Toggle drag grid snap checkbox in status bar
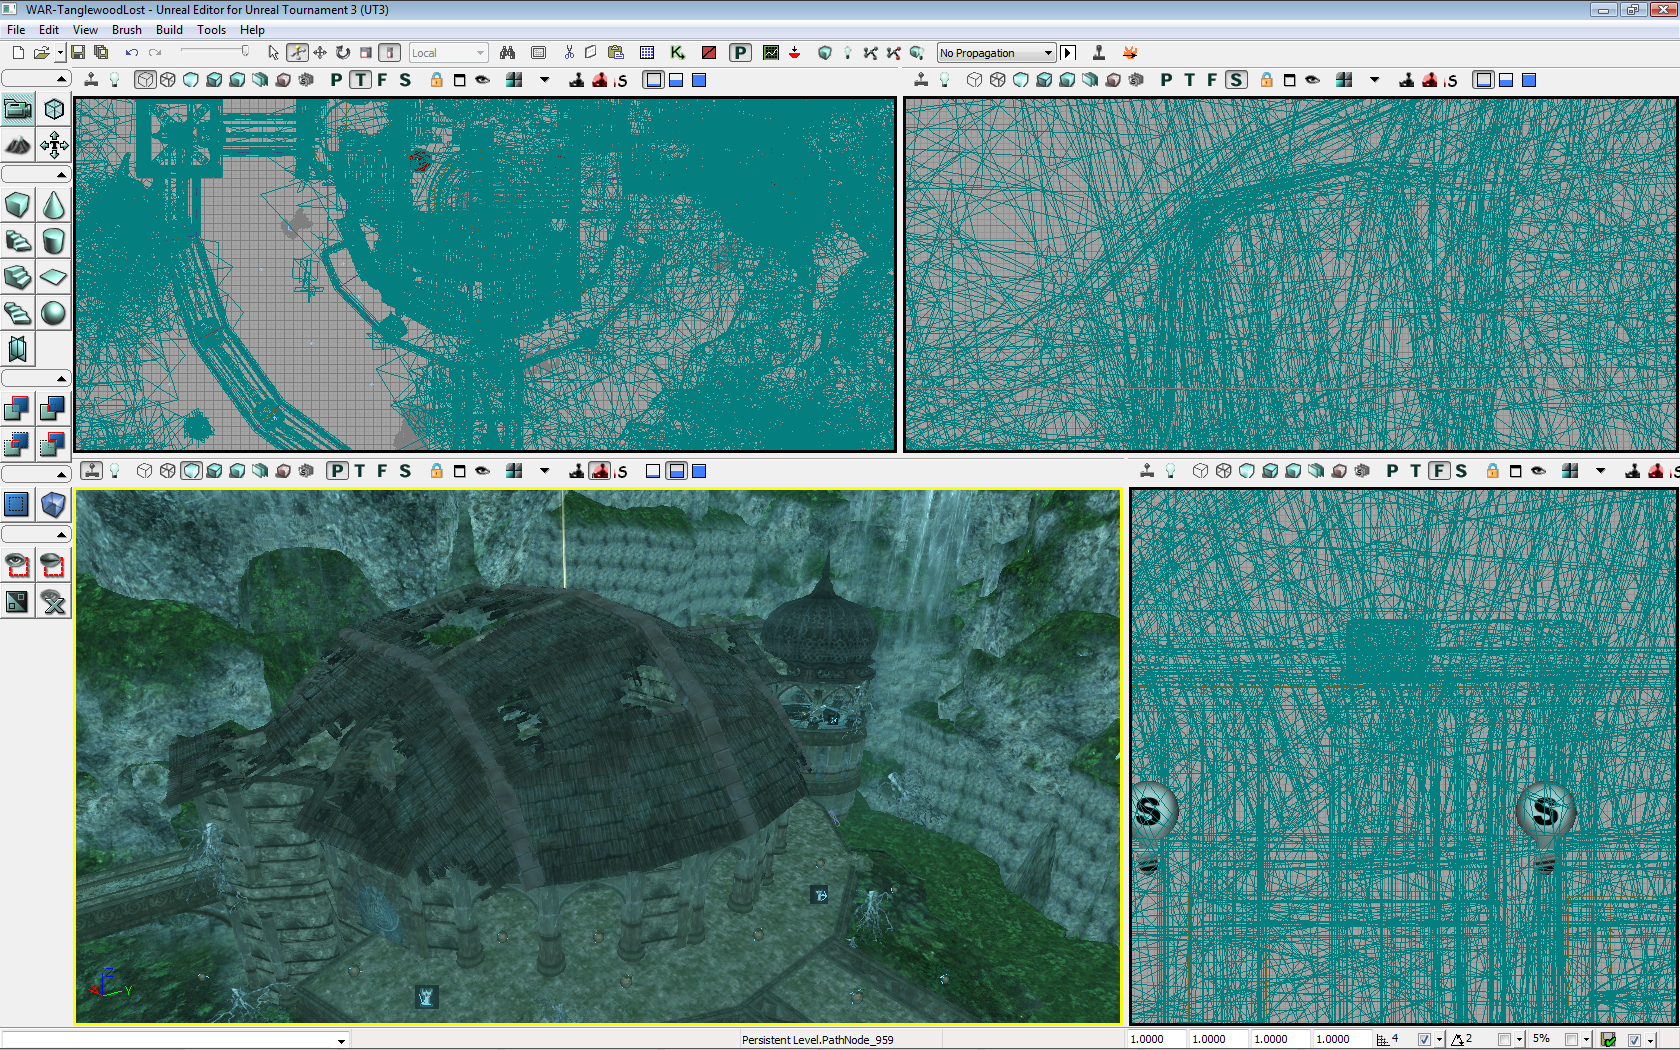1680x1050 pixels. coord(1424,1040)
